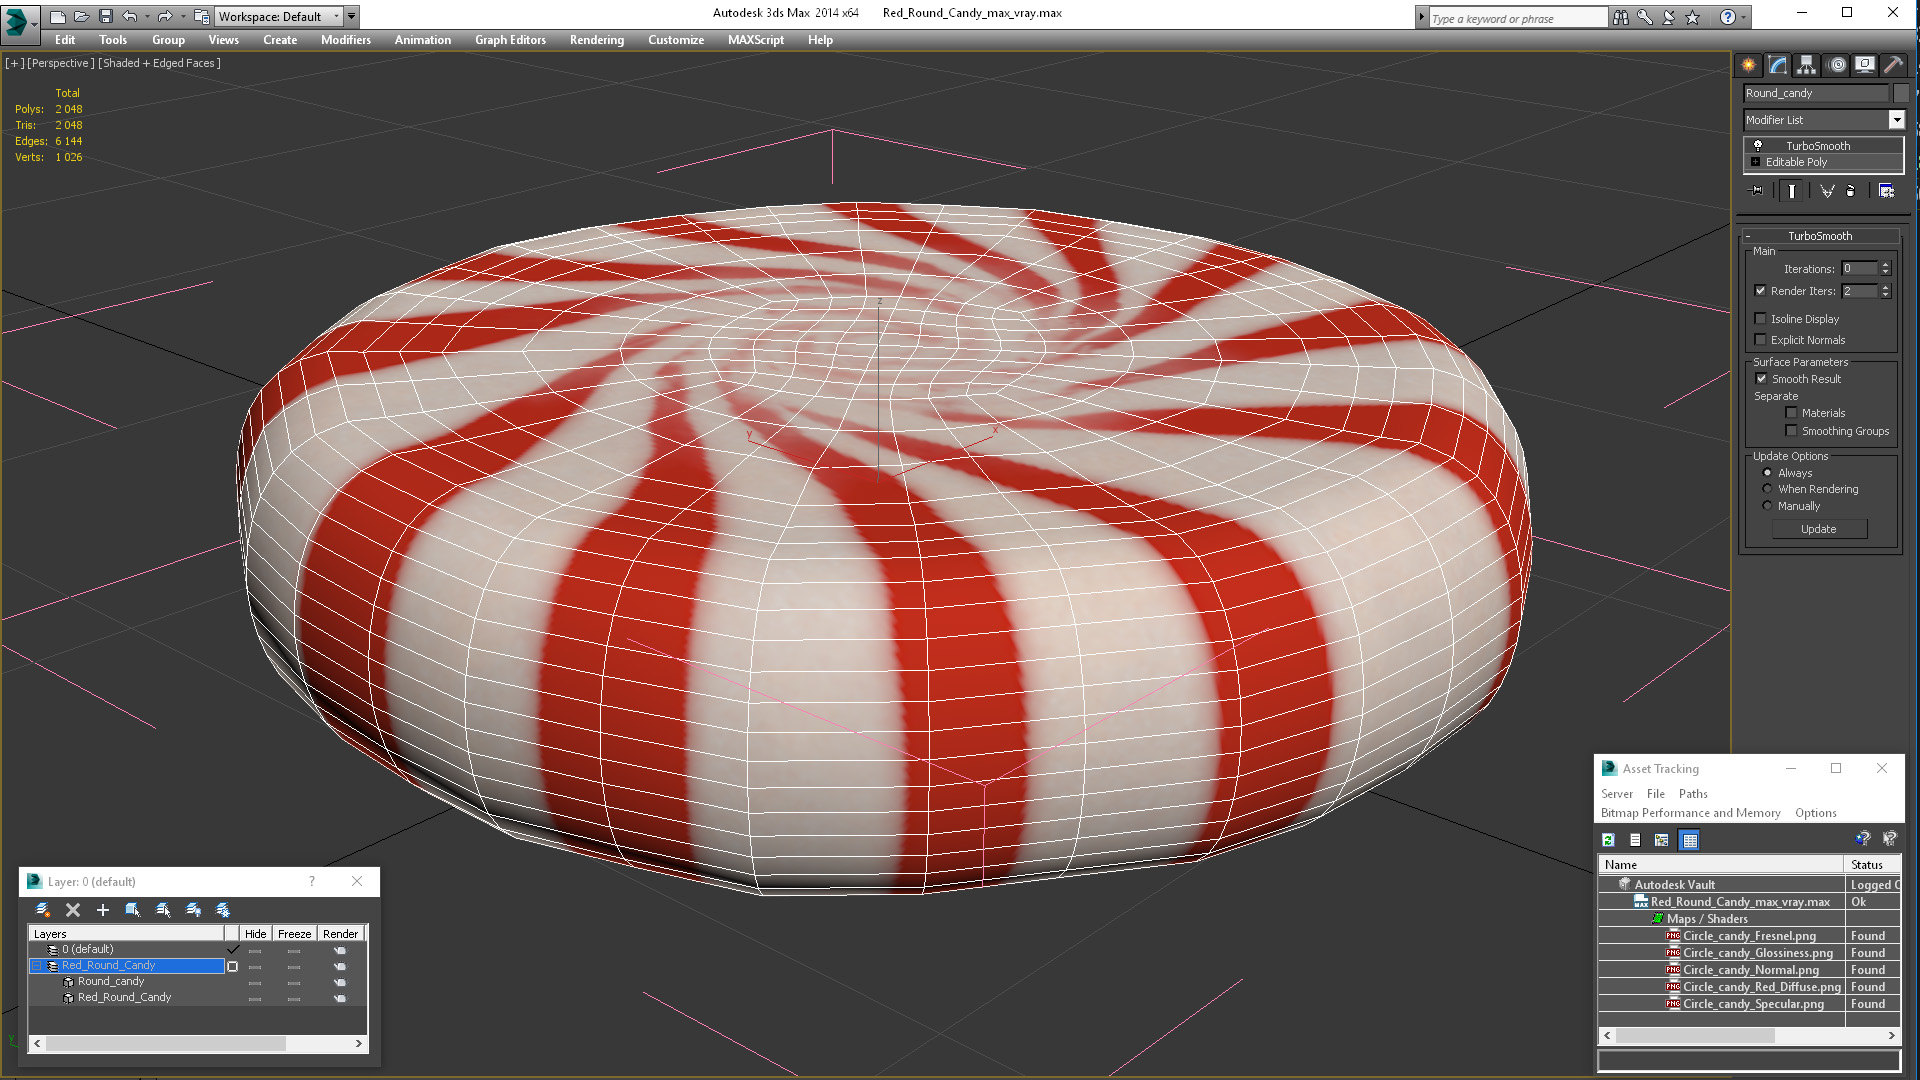Screen dimensions: 1920x1080
Task: Toggle TurboSmooth lightbulb visibility icon
Action: 1757,146
